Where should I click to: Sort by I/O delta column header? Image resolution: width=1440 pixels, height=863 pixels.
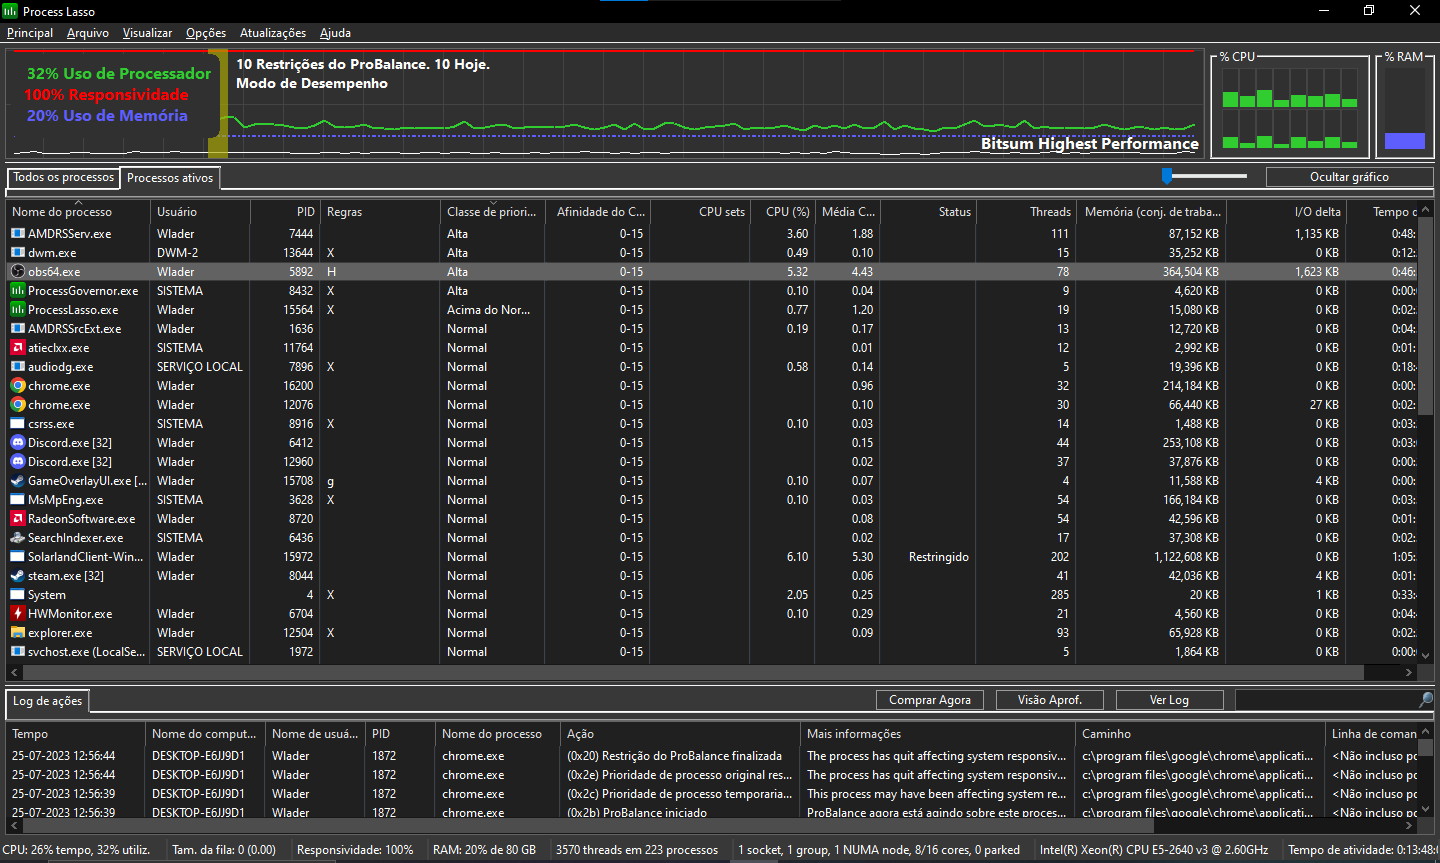[1286, 212]
